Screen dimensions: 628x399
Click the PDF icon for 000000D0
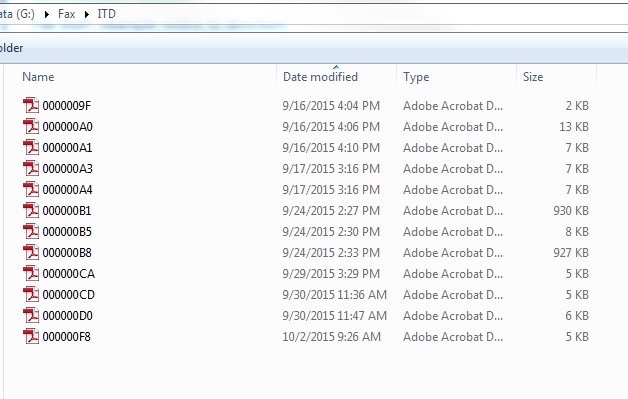[x=31, y=316]
